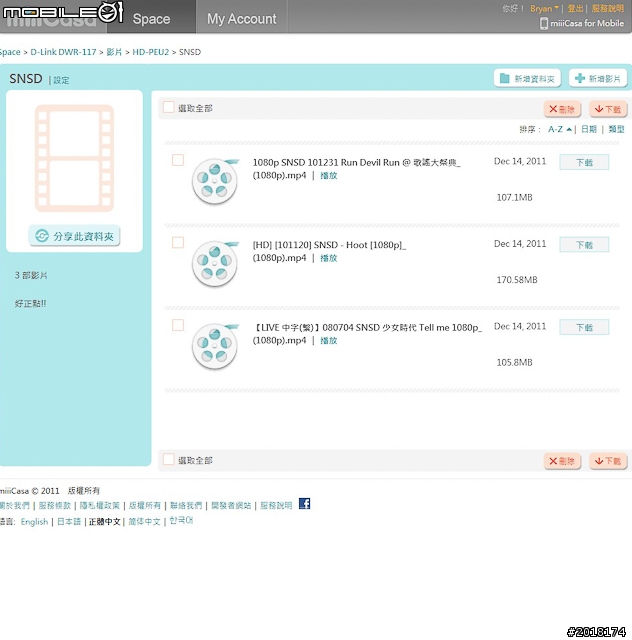Open the 服務說明 link in top bar

tap(608, 9)
